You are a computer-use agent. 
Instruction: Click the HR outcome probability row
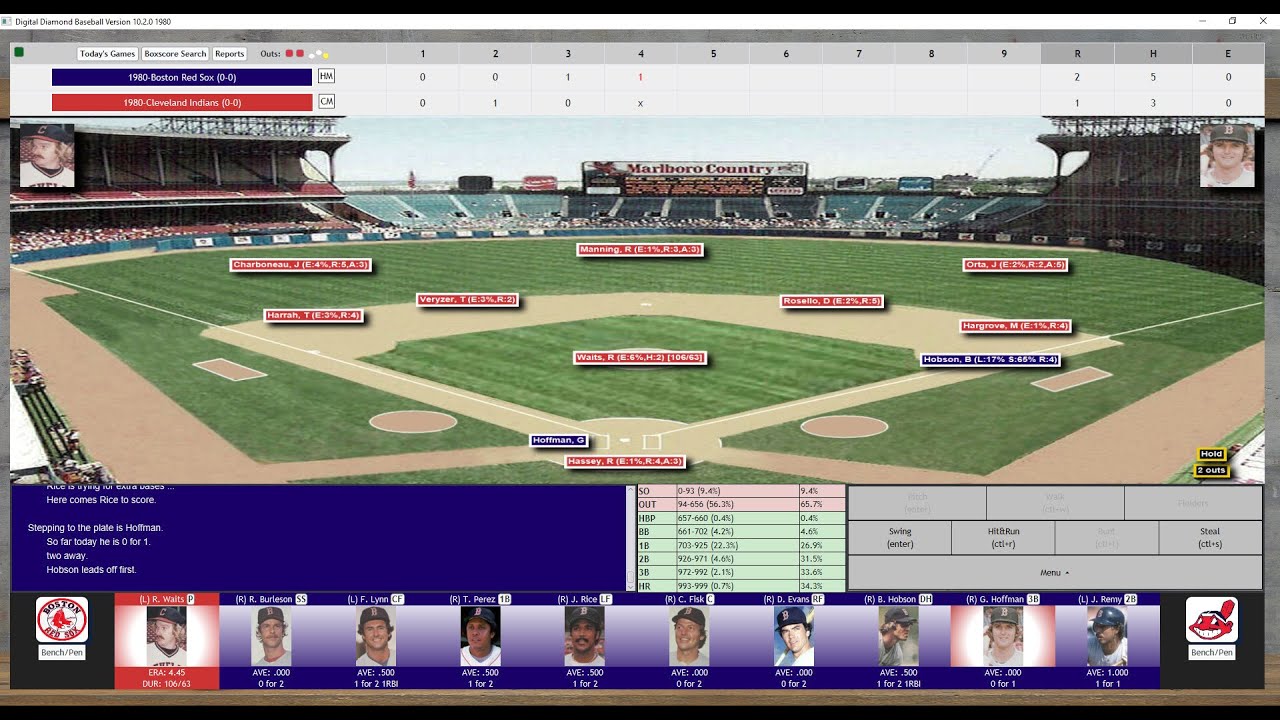click(741, 585)
